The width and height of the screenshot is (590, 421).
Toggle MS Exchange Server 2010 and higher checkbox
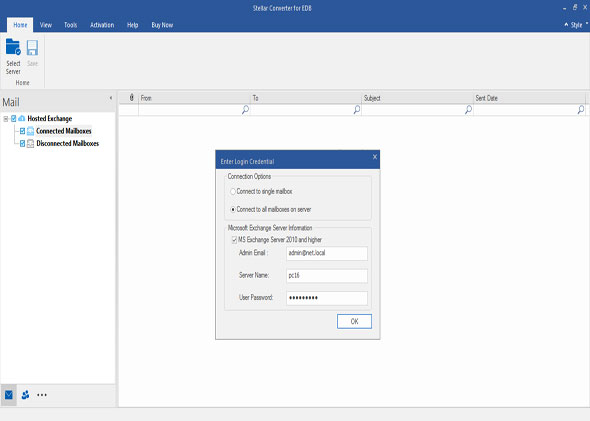click(x=234, y=240)
